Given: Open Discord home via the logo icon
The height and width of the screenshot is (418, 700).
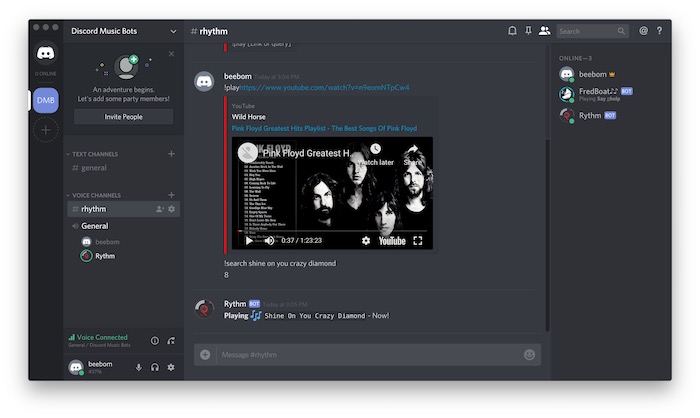Looking at the screenshot, I should point(46,54).
